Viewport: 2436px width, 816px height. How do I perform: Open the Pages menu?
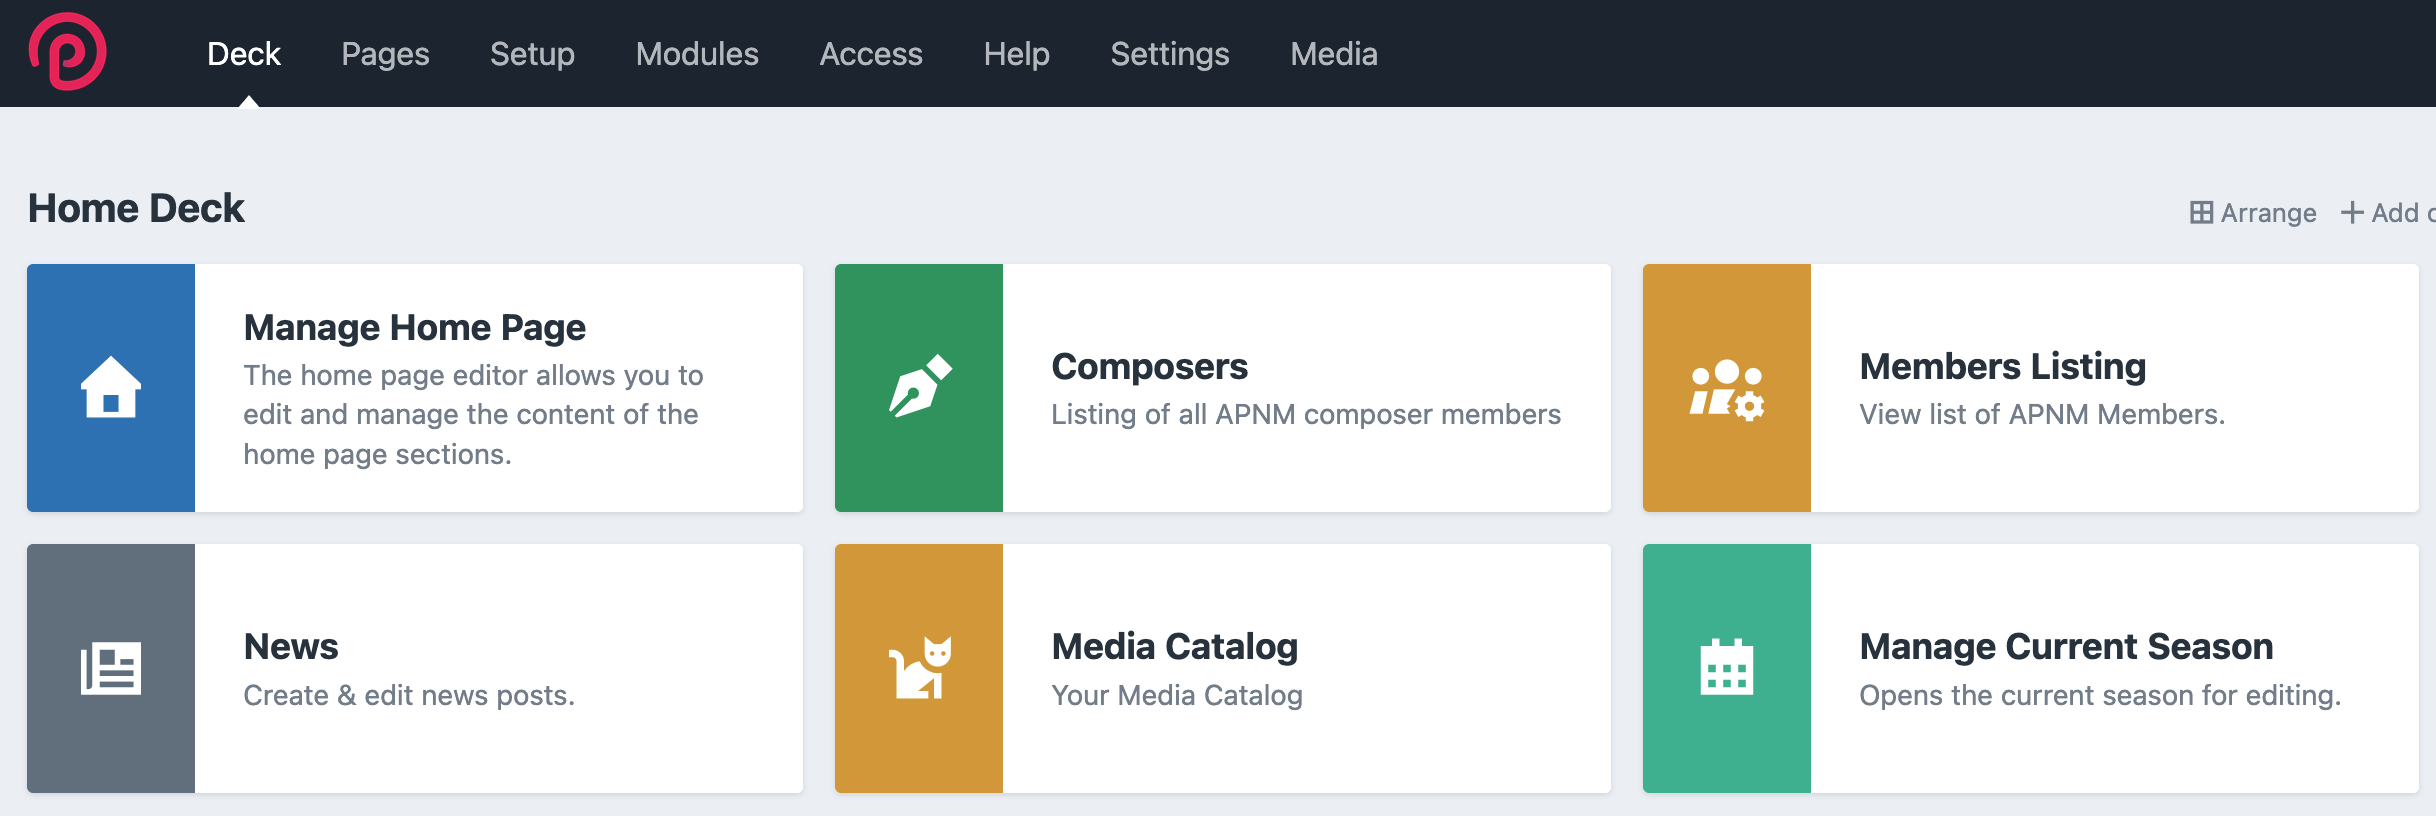385,54
